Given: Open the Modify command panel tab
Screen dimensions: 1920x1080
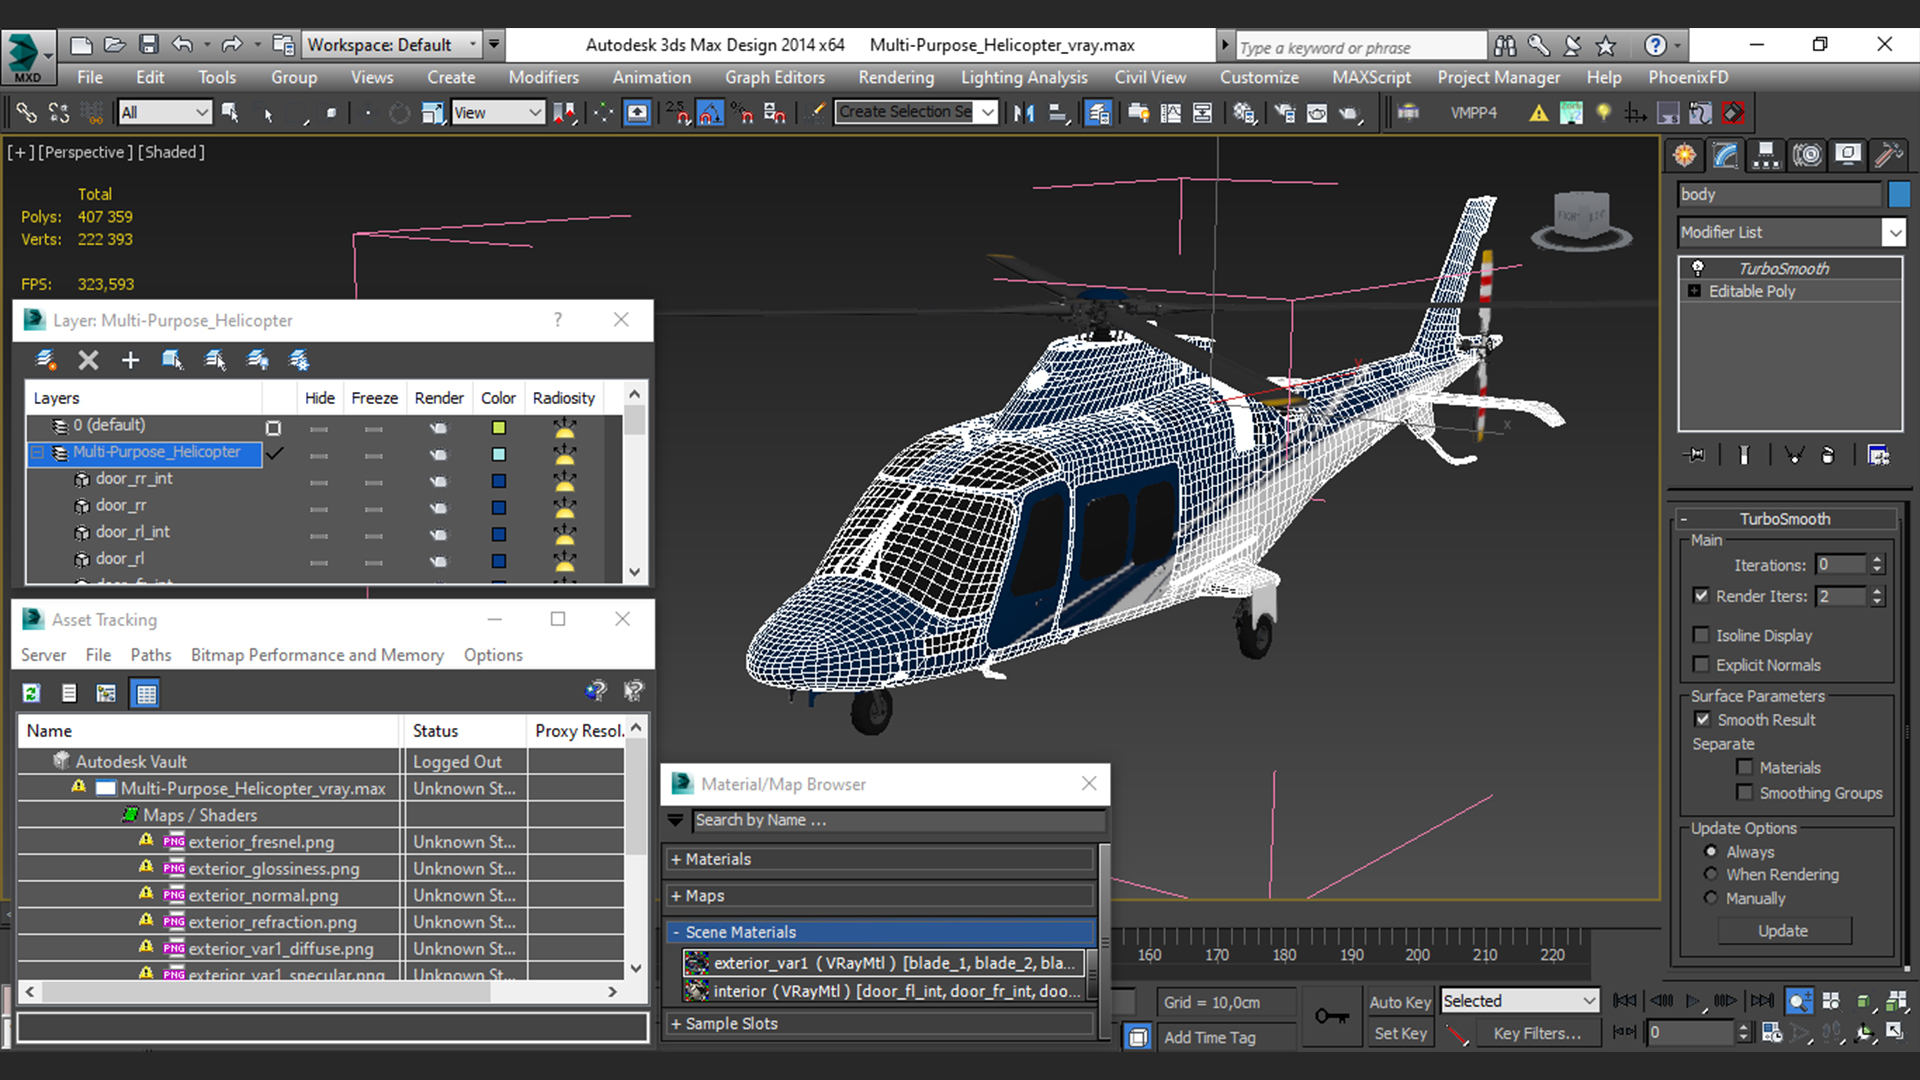Looking at the screenshot, I should (x=1725, y=155).
